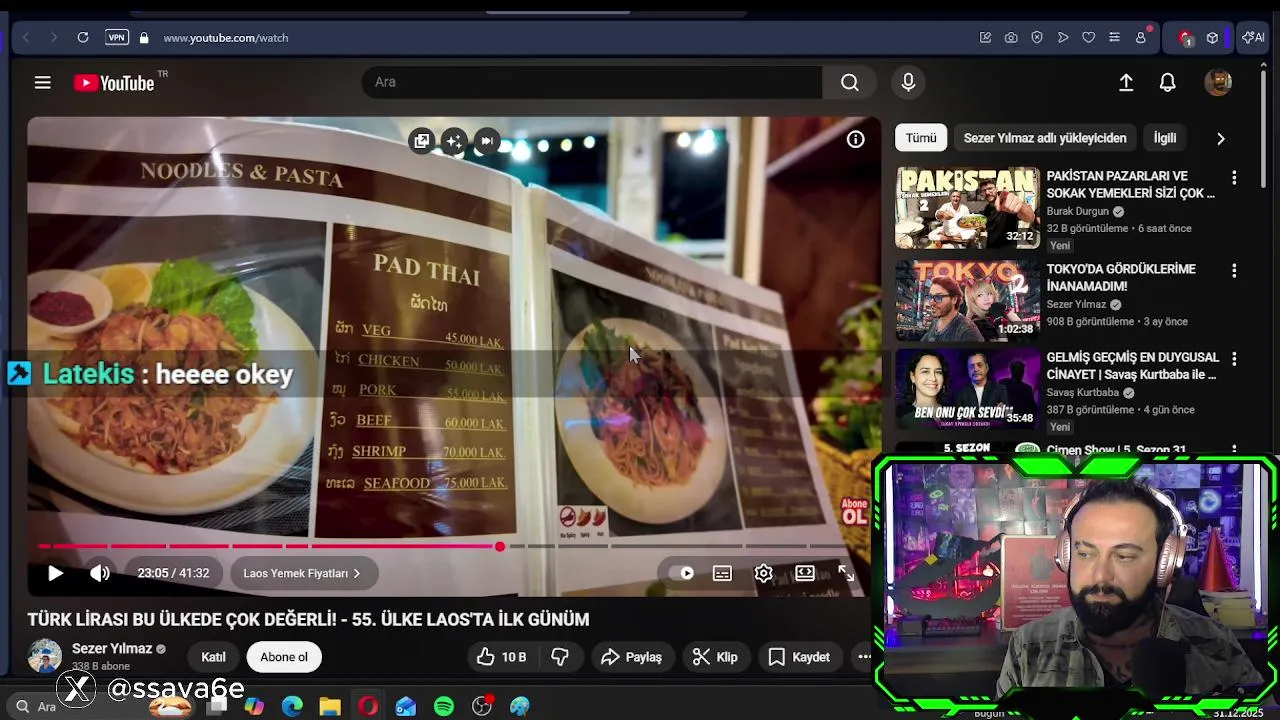1280x720 pixels.
Task: Open options menu for Pakistan Pazarları video
Action: pyautogui.click(x=1234, y=177)
